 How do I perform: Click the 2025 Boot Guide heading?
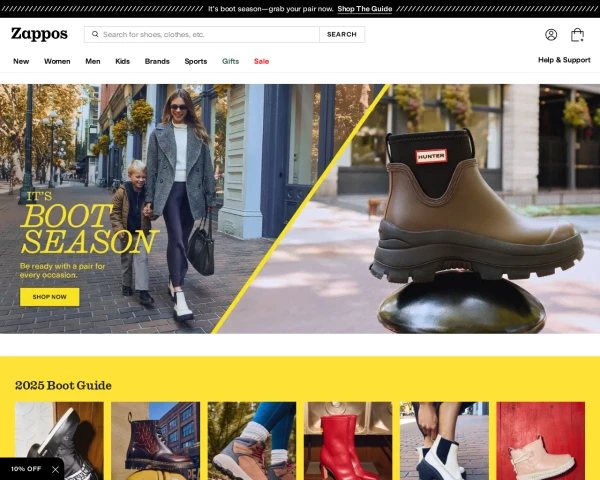(63, 385)
